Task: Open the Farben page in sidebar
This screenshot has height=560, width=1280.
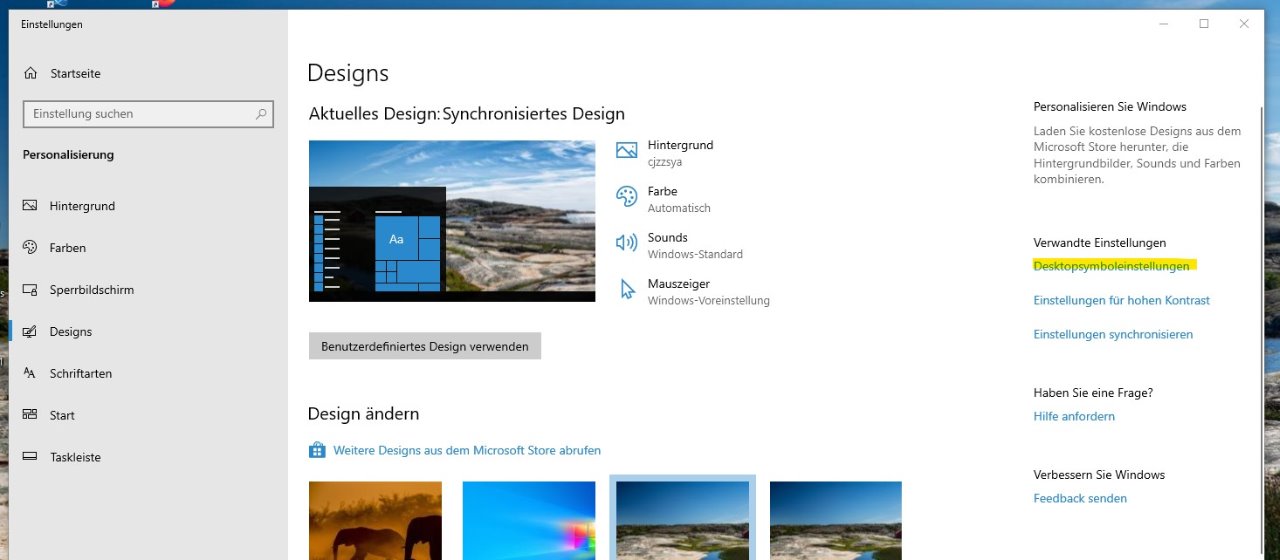Action: [x=148, y=248]
